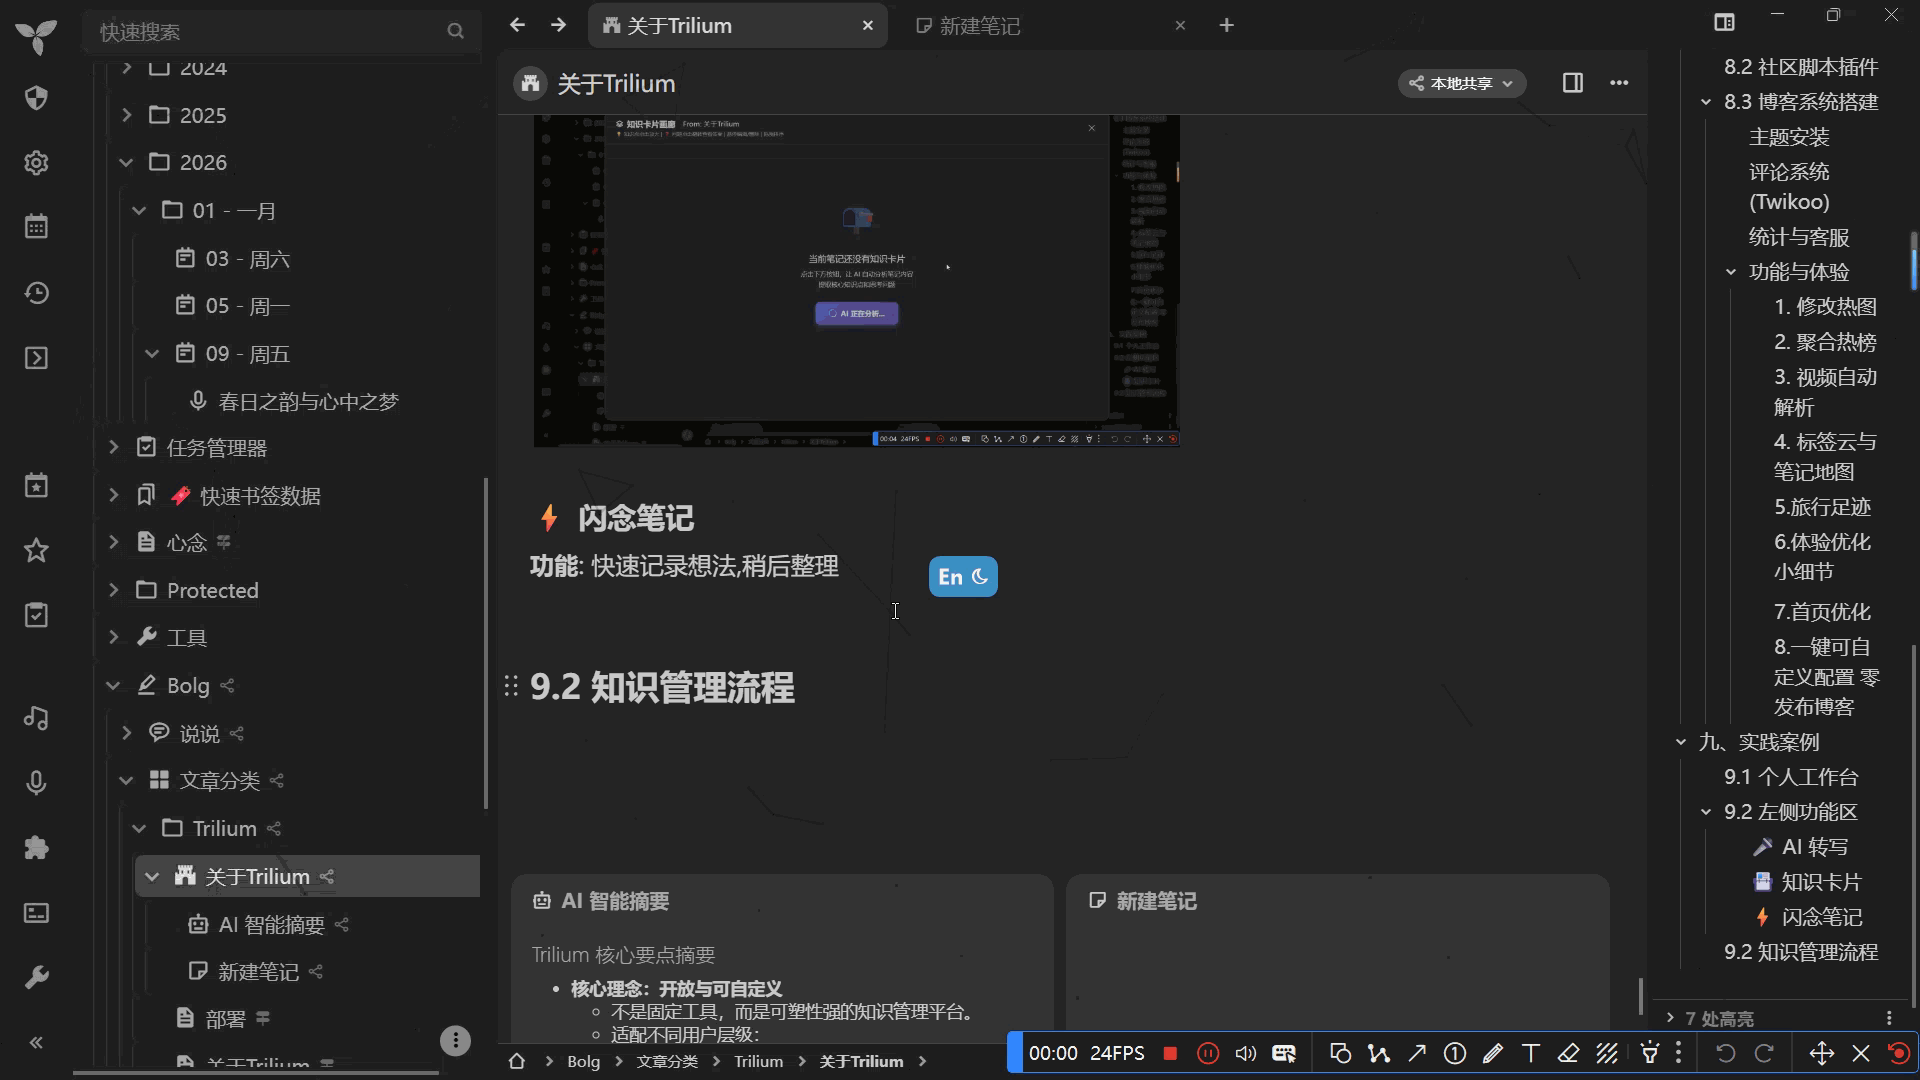The height and width of the screenshot is (1080, 1920).
Task: Collapse the Bolg tree node
Action: click(x=113, y=685)
